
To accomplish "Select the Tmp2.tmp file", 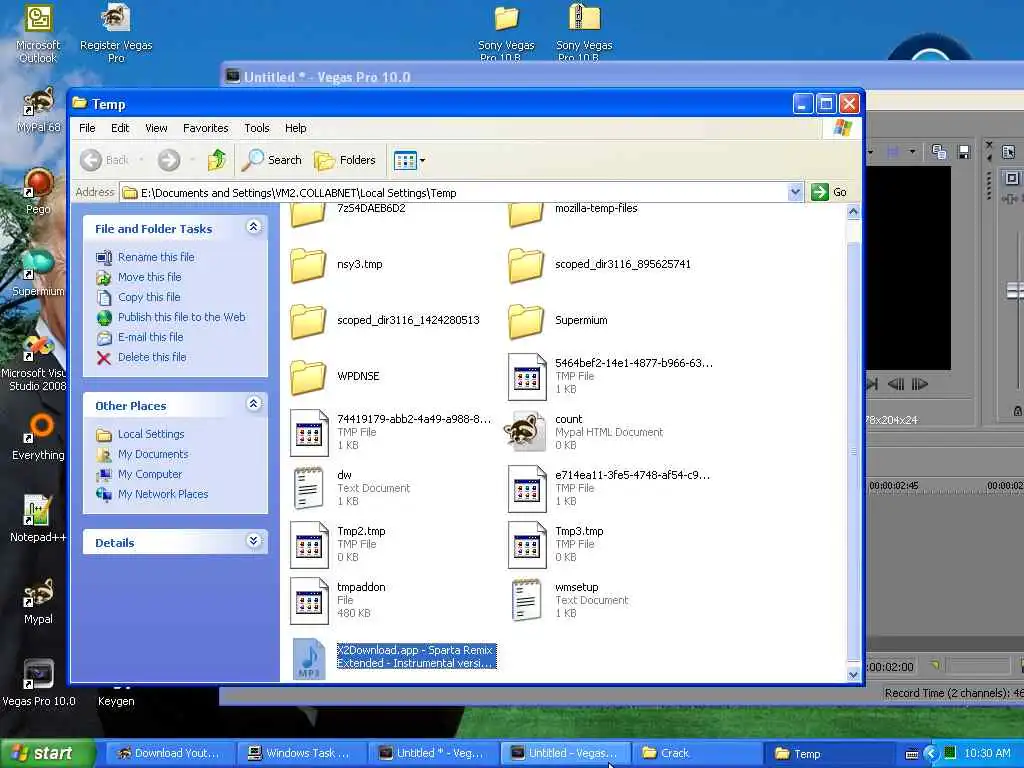I will [338, 545].
